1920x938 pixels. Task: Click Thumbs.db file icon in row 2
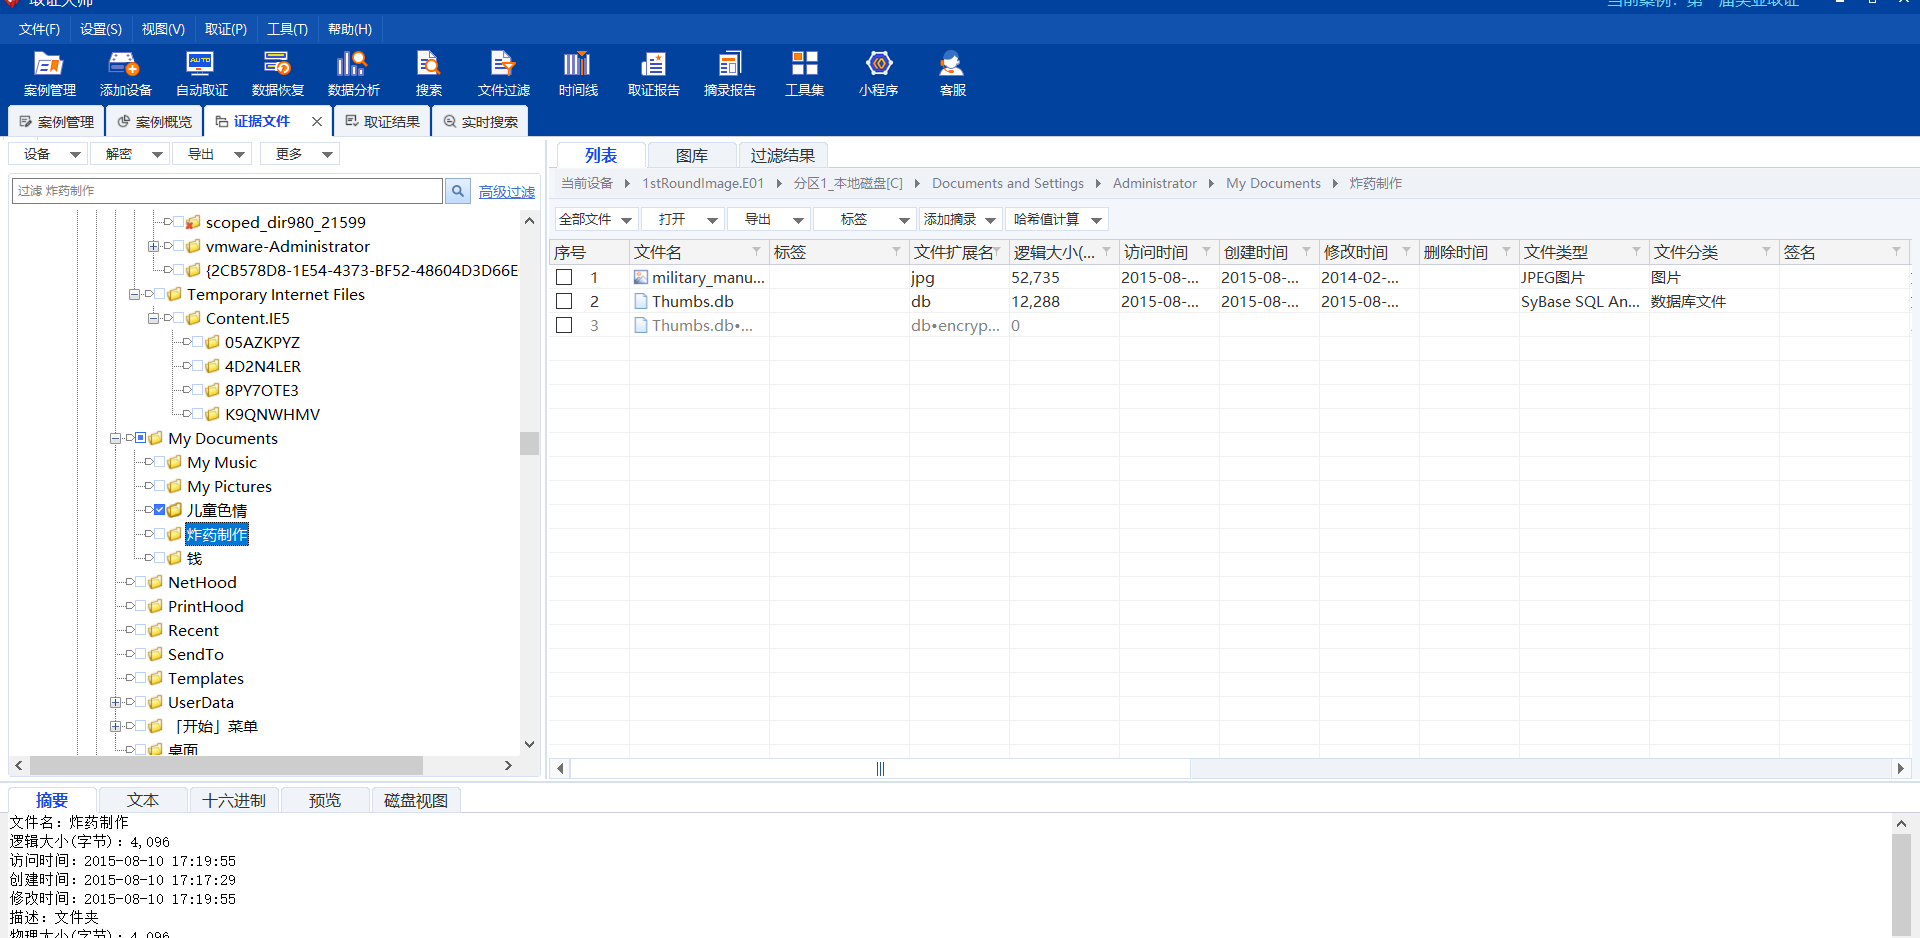click(x=641, y=301)
